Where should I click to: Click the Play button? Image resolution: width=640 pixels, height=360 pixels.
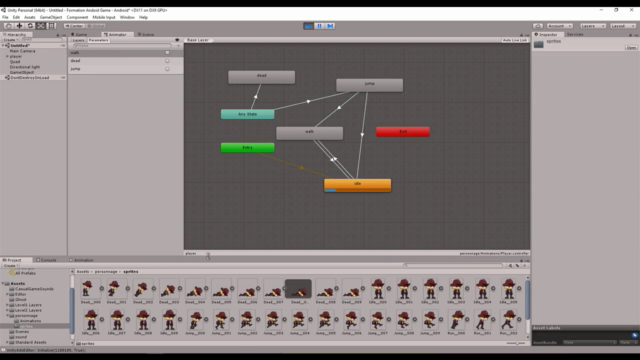click(309, 26)
